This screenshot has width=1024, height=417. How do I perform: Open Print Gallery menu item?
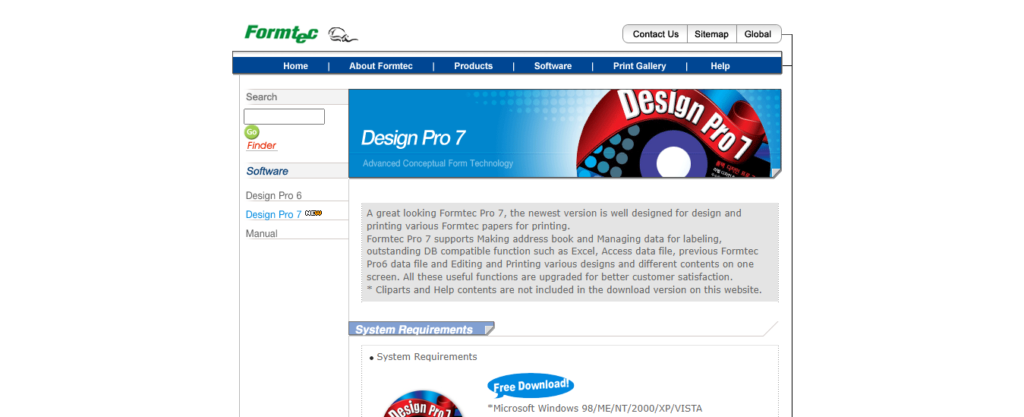click(639, 66)
